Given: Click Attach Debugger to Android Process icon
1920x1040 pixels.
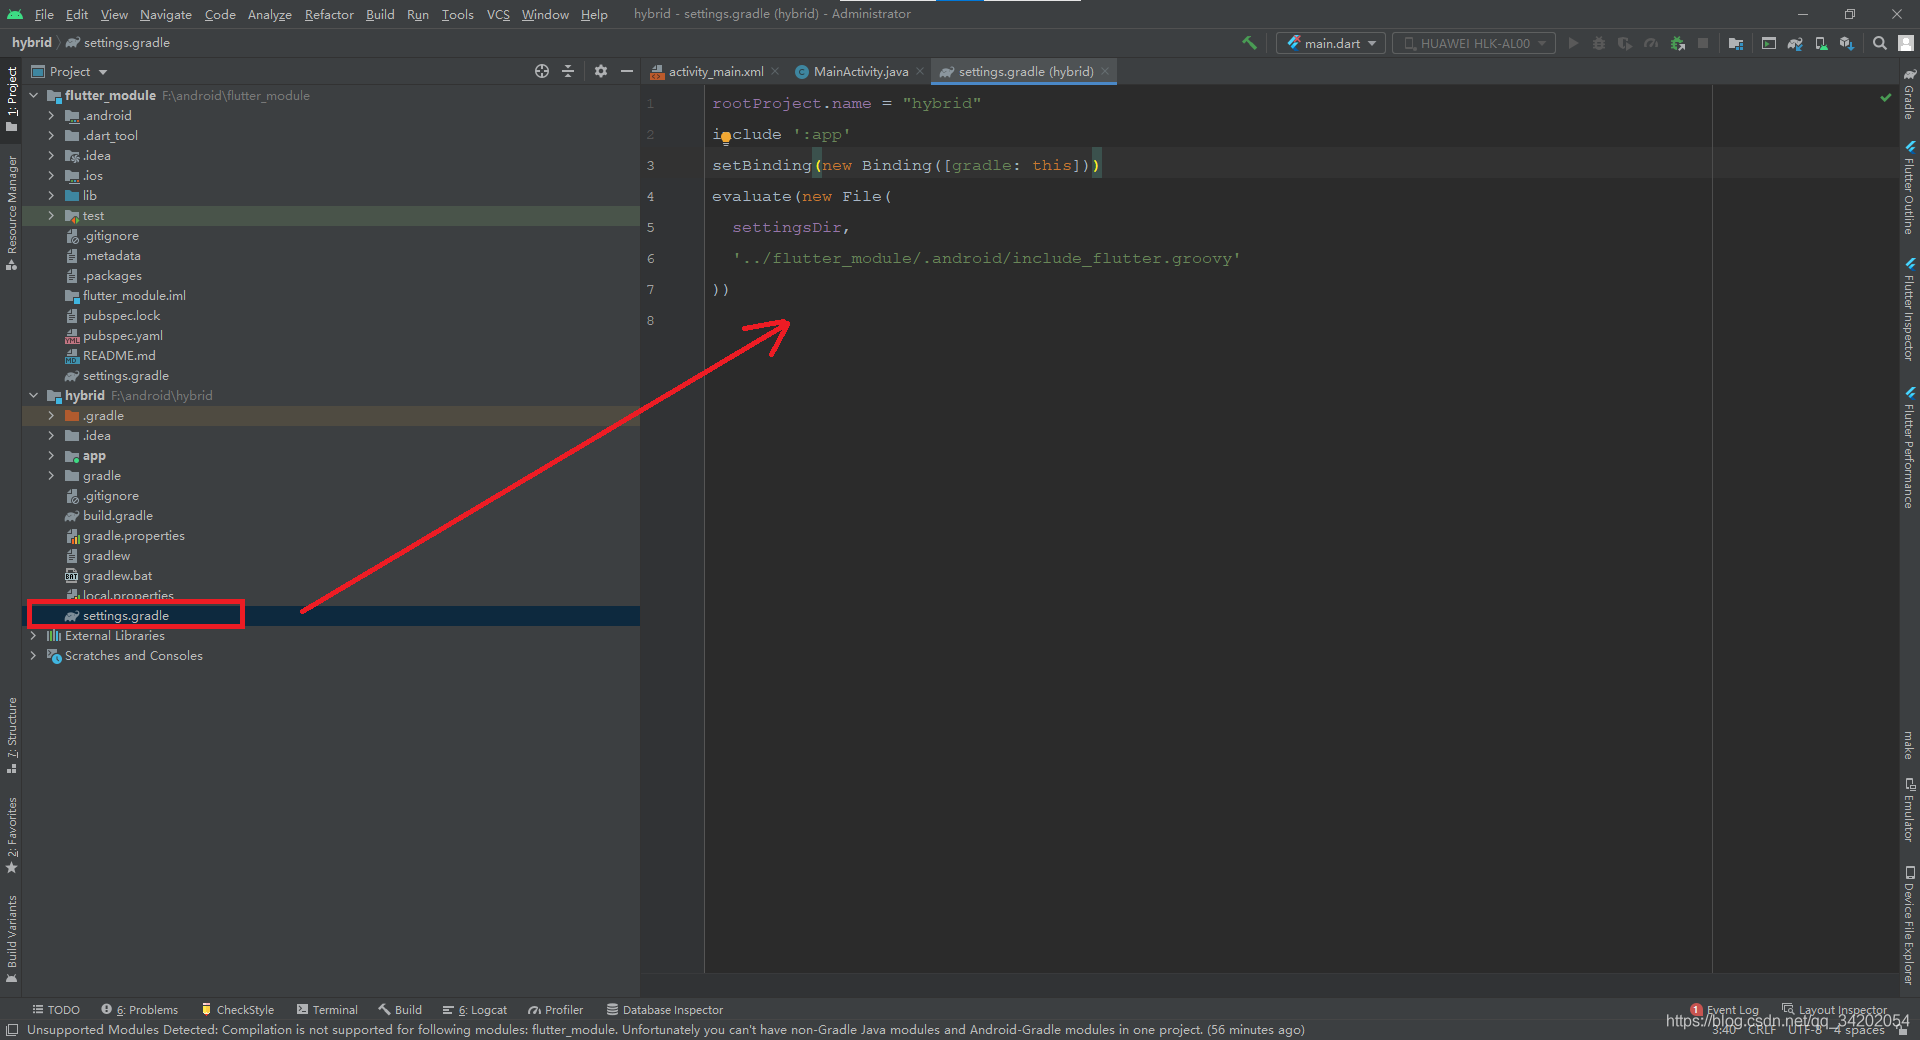Looking at the screenshot, I should click(x=1678, y=43).
